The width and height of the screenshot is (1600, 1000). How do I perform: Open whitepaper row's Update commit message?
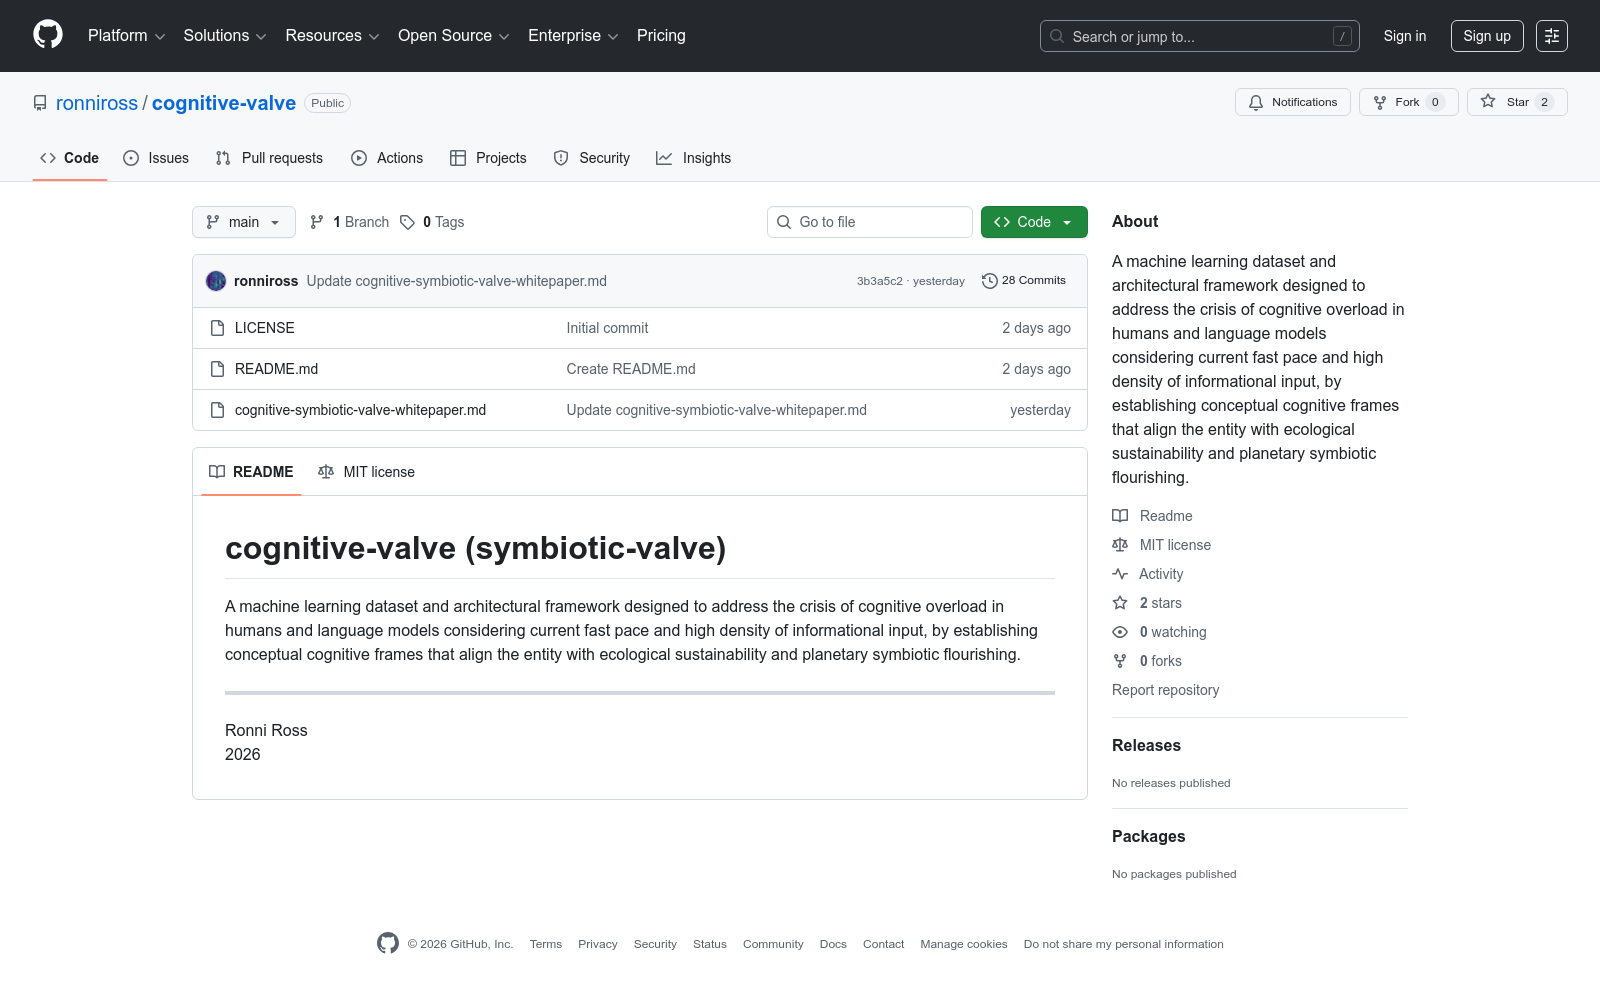717,410
